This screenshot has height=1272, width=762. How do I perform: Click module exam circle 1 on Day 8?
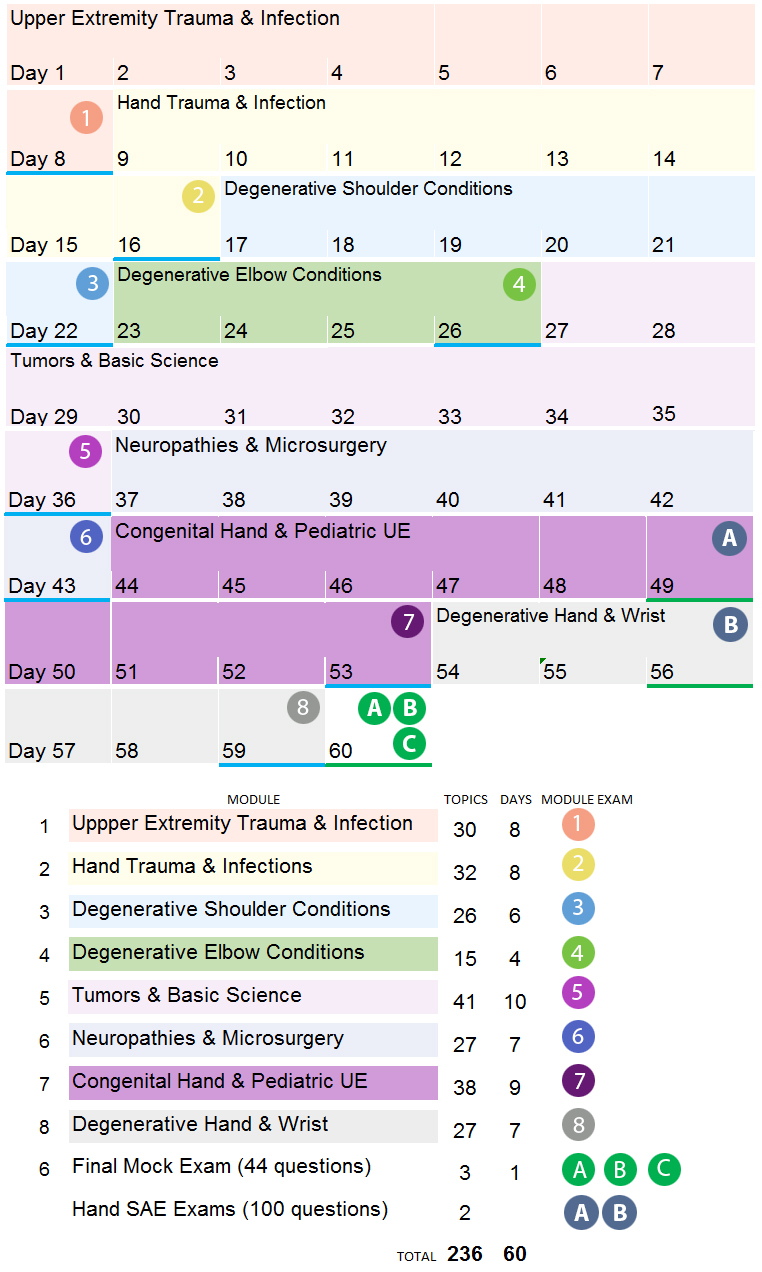[x=87, y=119]
